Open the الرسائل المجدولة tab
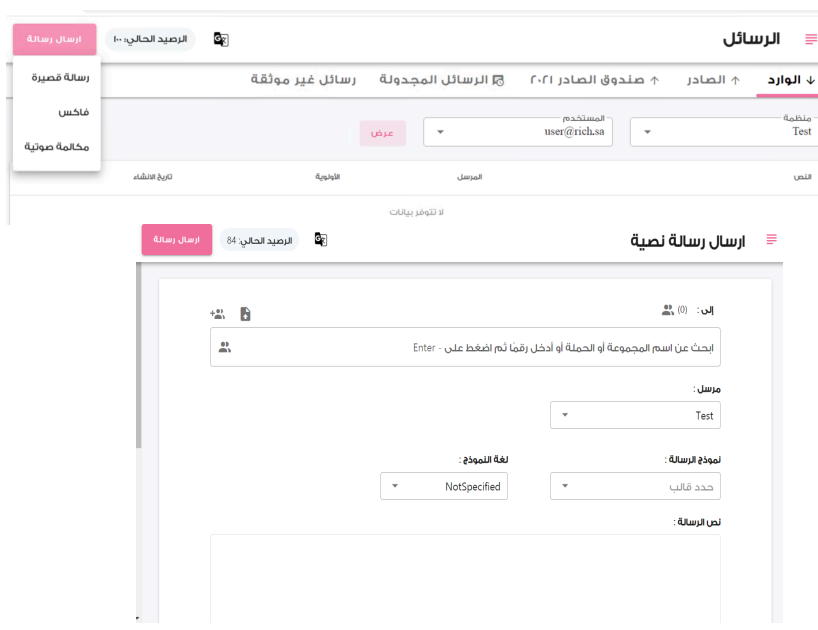Viewport: 818px width, 630px height. pos(441,80)
